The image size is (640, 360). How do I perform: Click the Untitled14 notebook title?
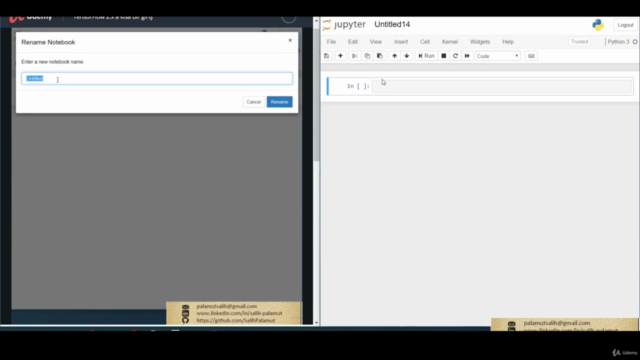coord(392,24)
